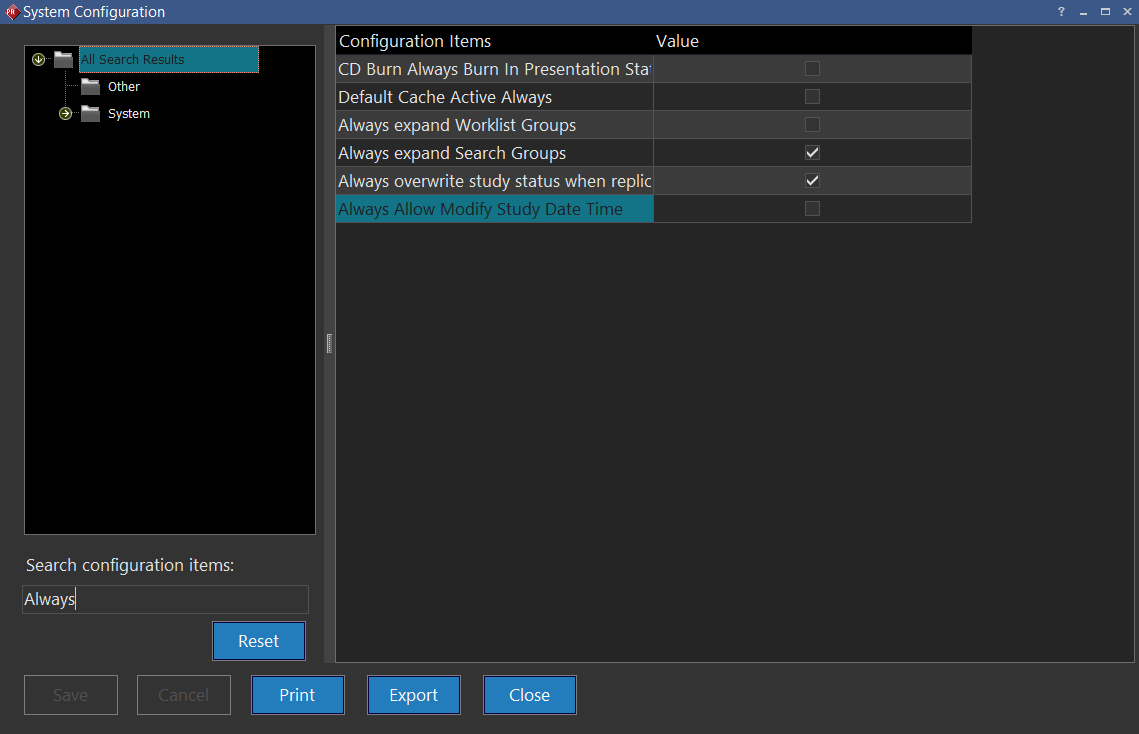The image size is (1139, 734).
Task: Click the Other folder icon
Action: pos(91,87)
